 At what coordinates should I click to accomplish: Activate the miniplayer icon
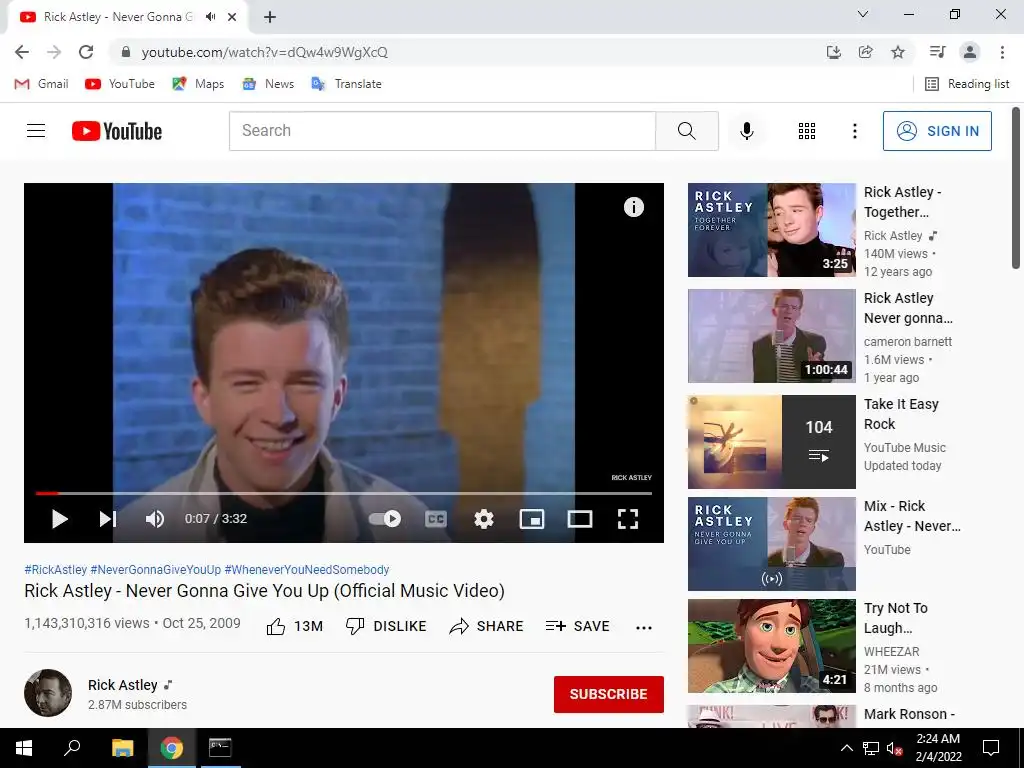coord(532,519)
